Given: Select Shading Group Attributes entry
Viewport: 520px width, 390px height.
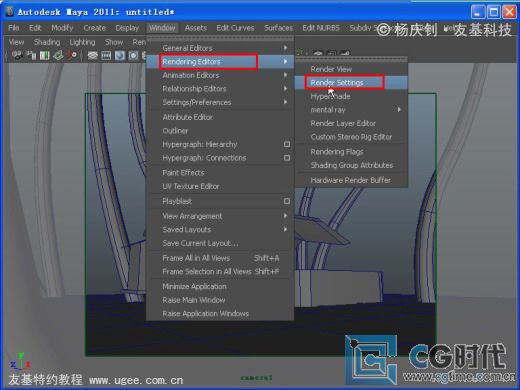Looking at the screenshot, I should (351, 165).
